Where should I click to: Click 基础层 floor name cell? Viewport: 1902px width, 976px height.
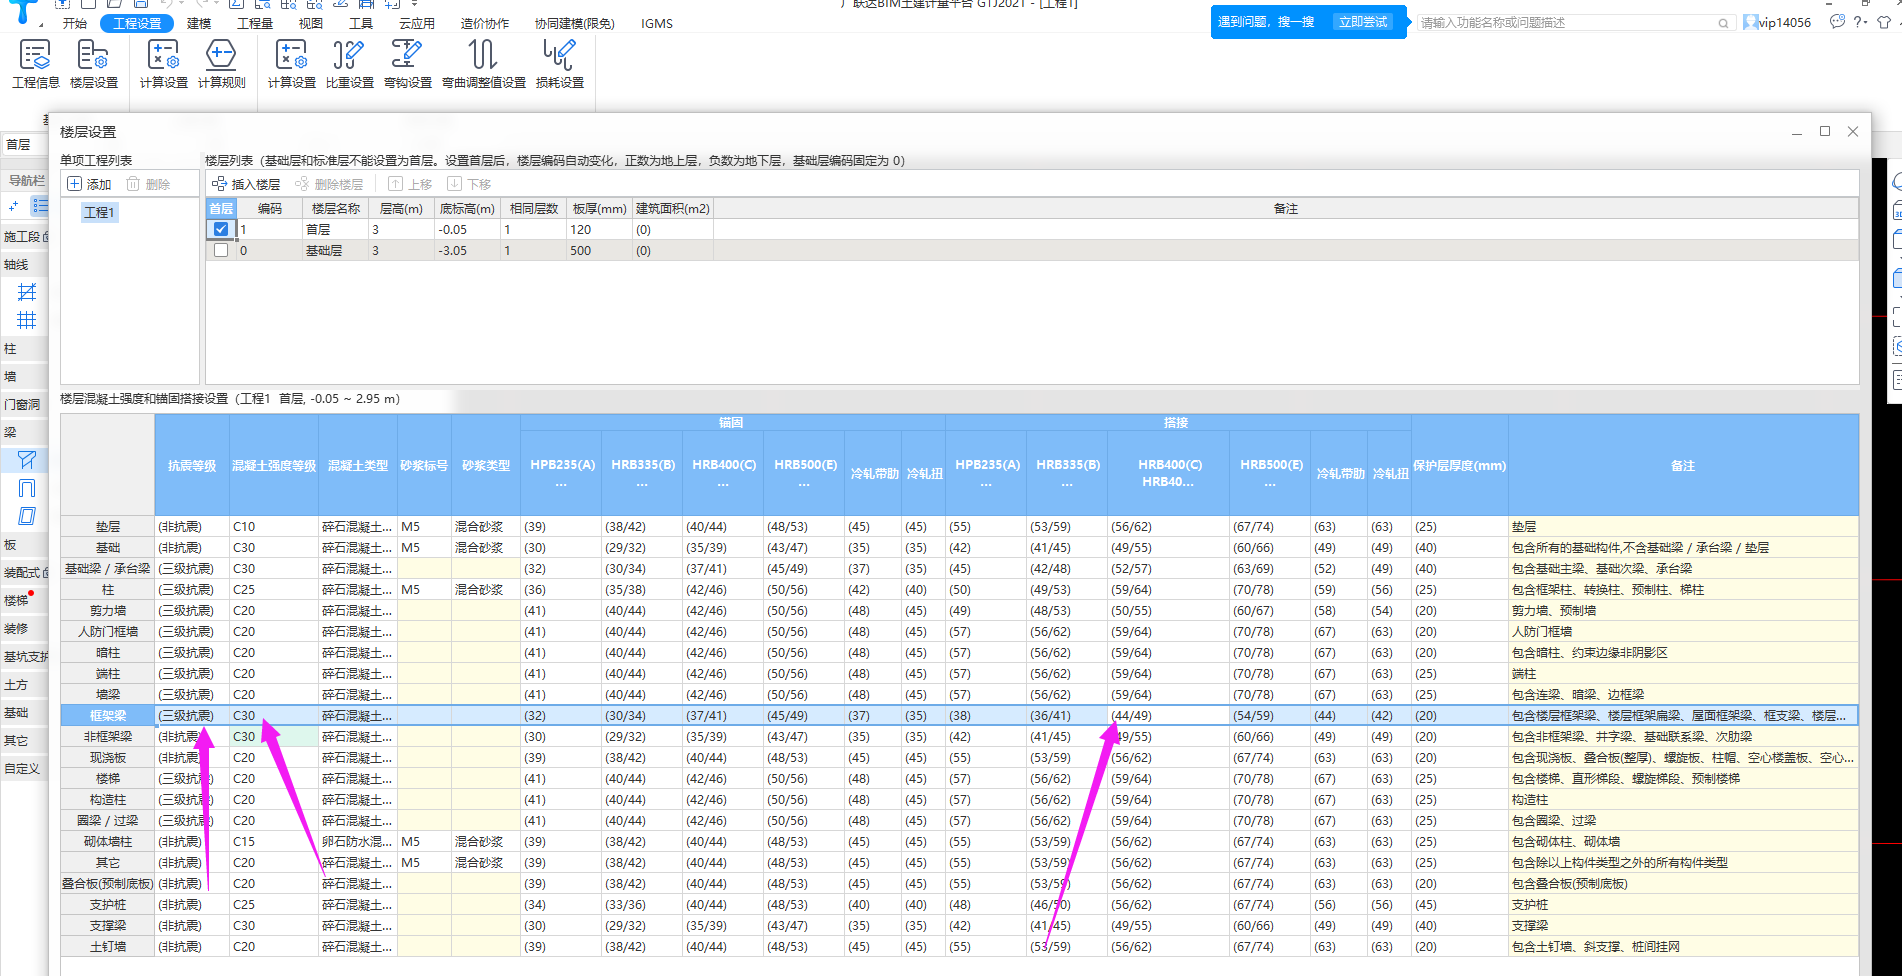pyautogui.click(x=335, y=250)
